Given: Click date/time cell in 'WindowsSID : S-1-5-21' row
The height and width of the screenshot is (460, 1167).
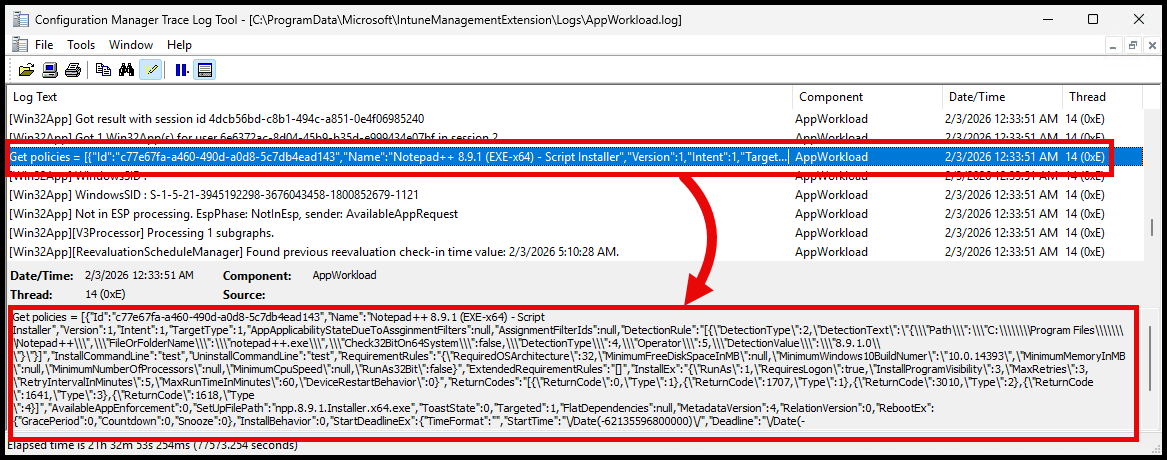Looking at the screenshot, I should [x=1001, y=195].
